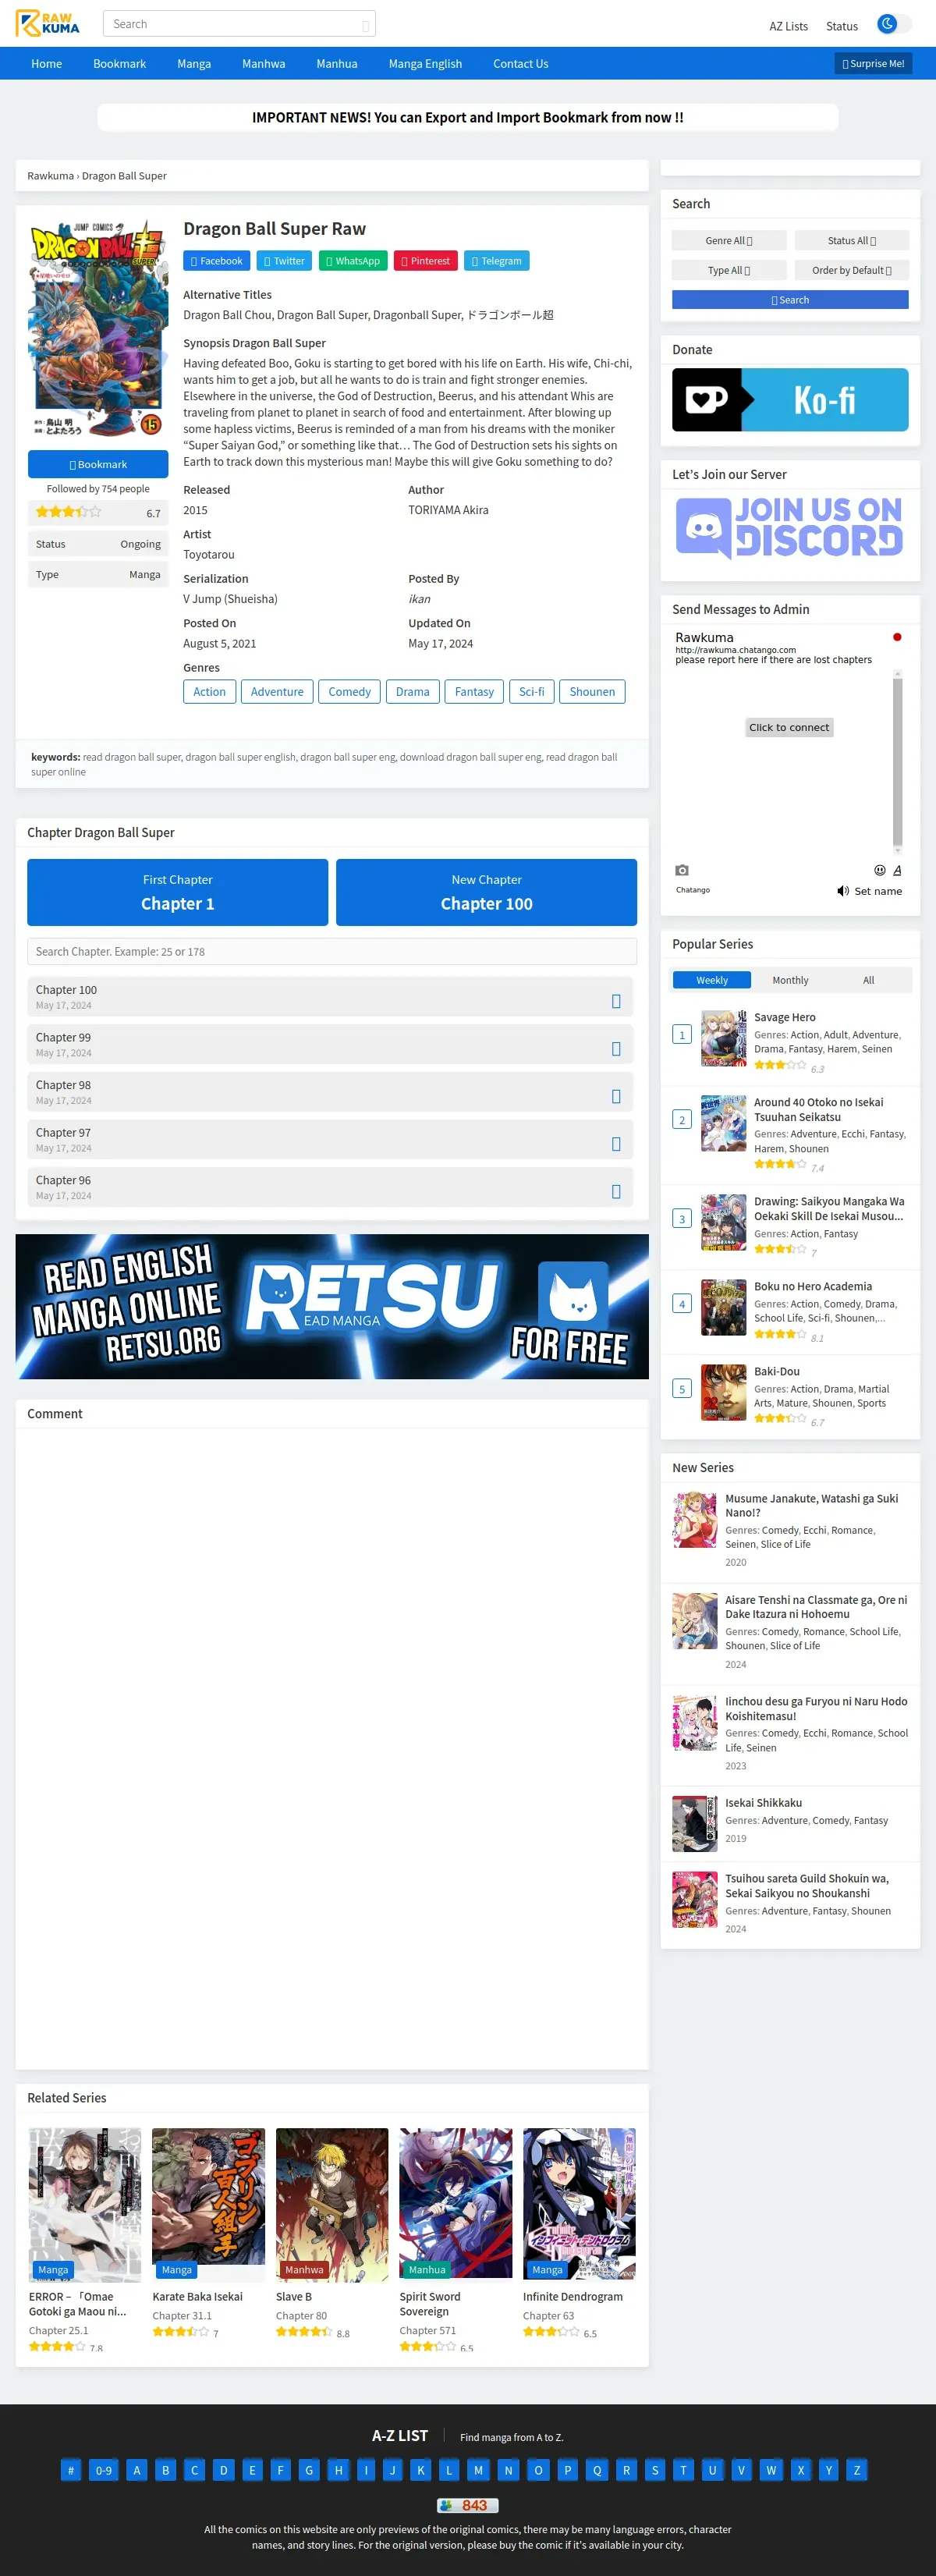Open Infinite Dendrogram related series
936x2576 pixels.
tap(573, 2297)
